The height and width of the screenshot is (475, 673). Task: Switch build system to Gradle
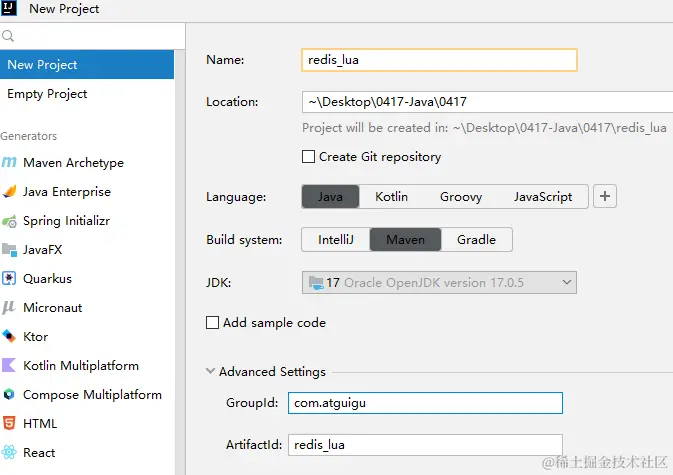click(477, 240)
